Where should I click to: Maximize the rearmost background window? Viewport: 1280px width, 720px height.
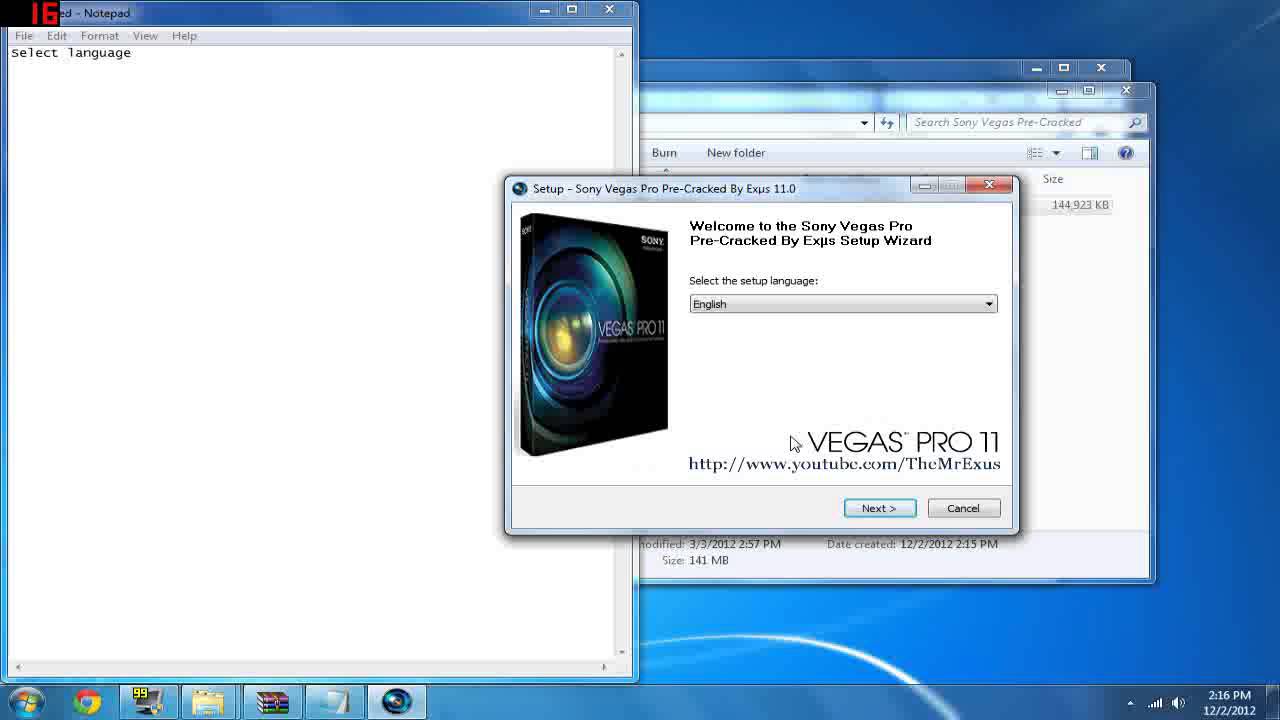tap(1064, 68)
